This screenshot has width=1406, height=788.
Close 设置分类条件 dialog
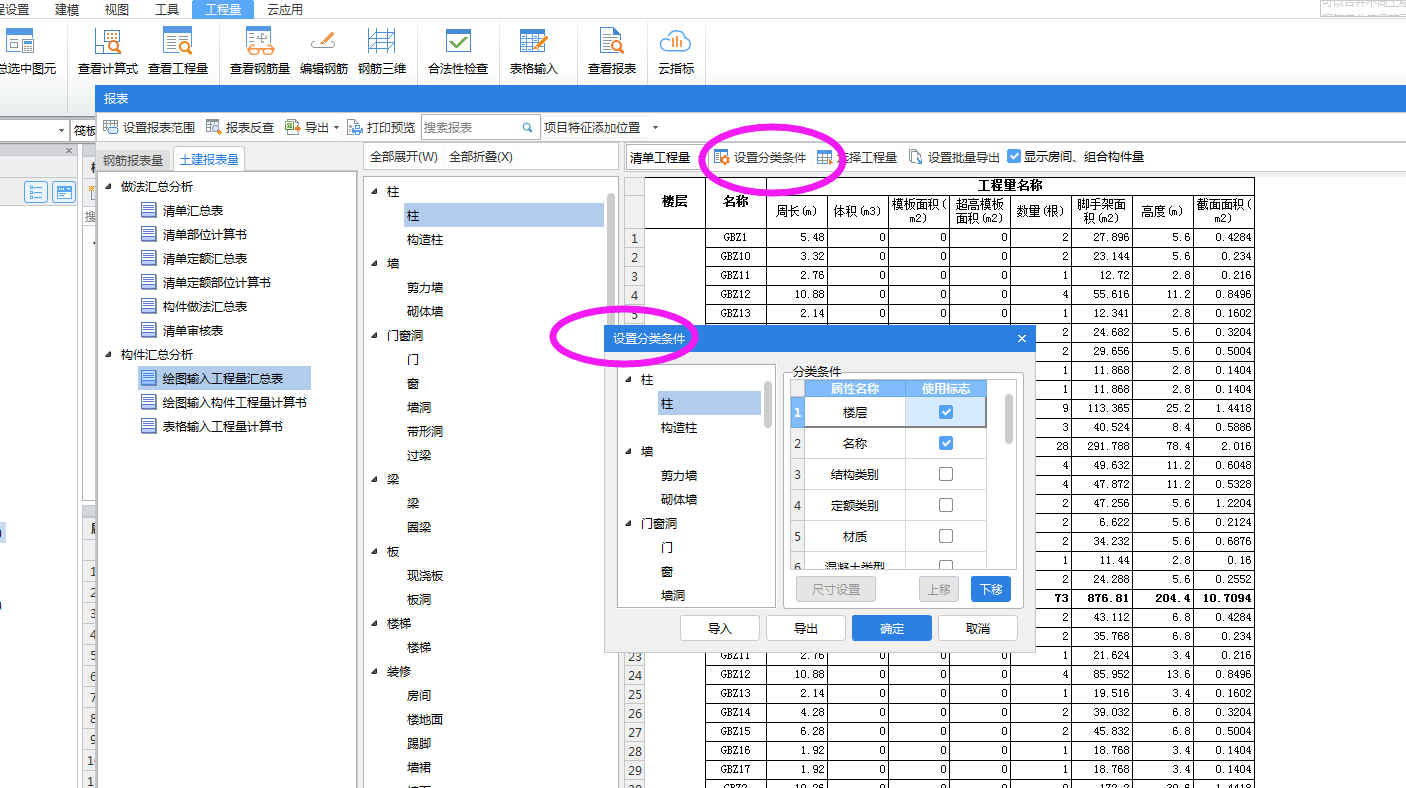(x=1021, y=339)
